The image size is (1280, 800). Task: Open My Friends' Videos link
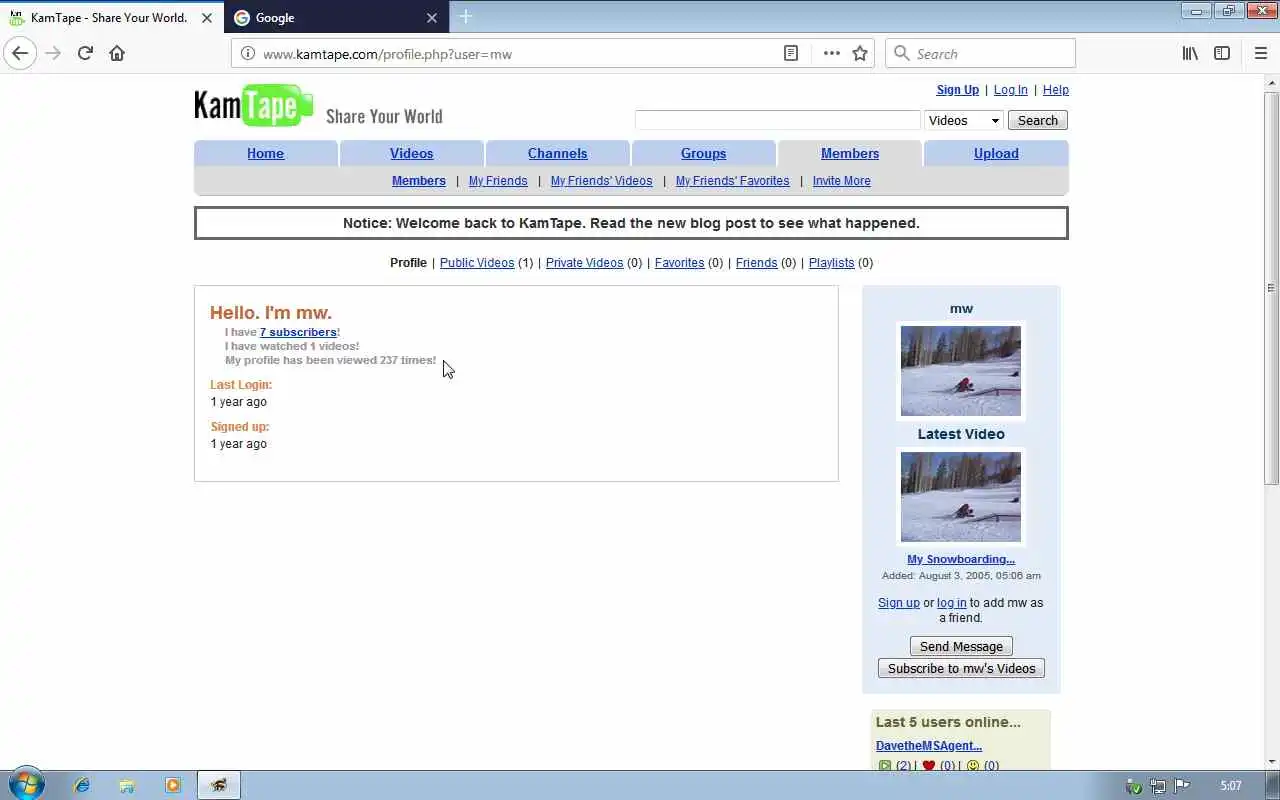[x=601, y=181]
